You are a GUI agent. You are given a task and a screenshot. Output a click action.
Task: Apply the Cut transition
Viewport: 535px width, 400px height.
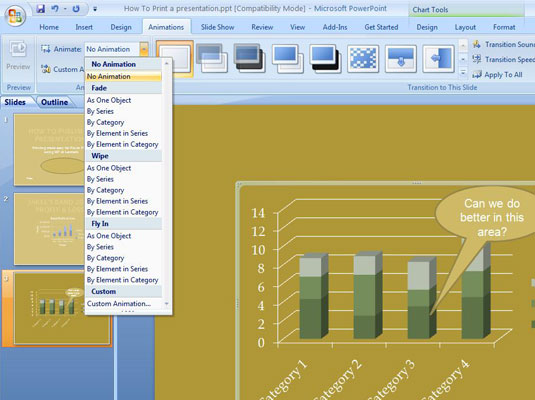[x=288, y=59]
